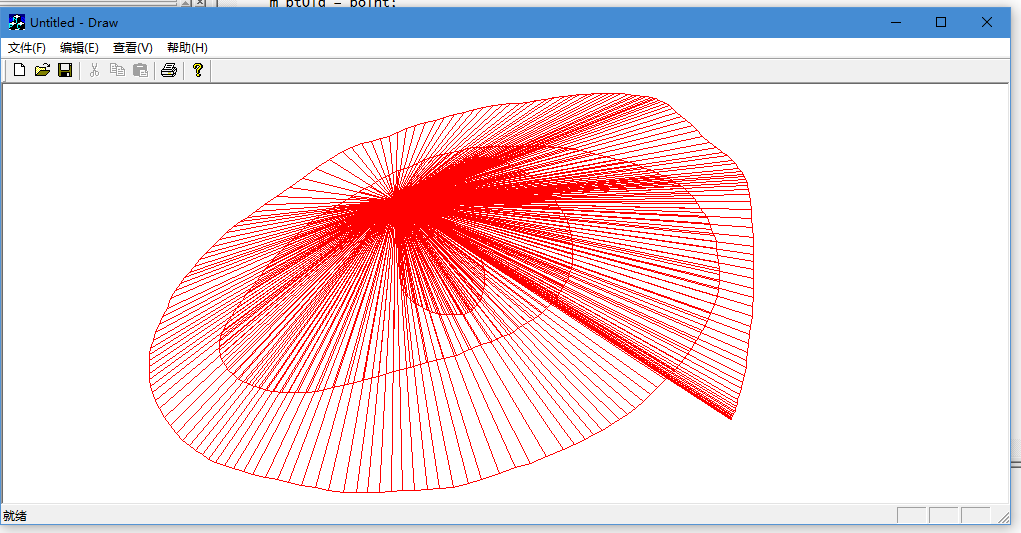Viewport: 1021px width, 533px height.
Task: Maximize the Draw window
Action: (941, 23)
